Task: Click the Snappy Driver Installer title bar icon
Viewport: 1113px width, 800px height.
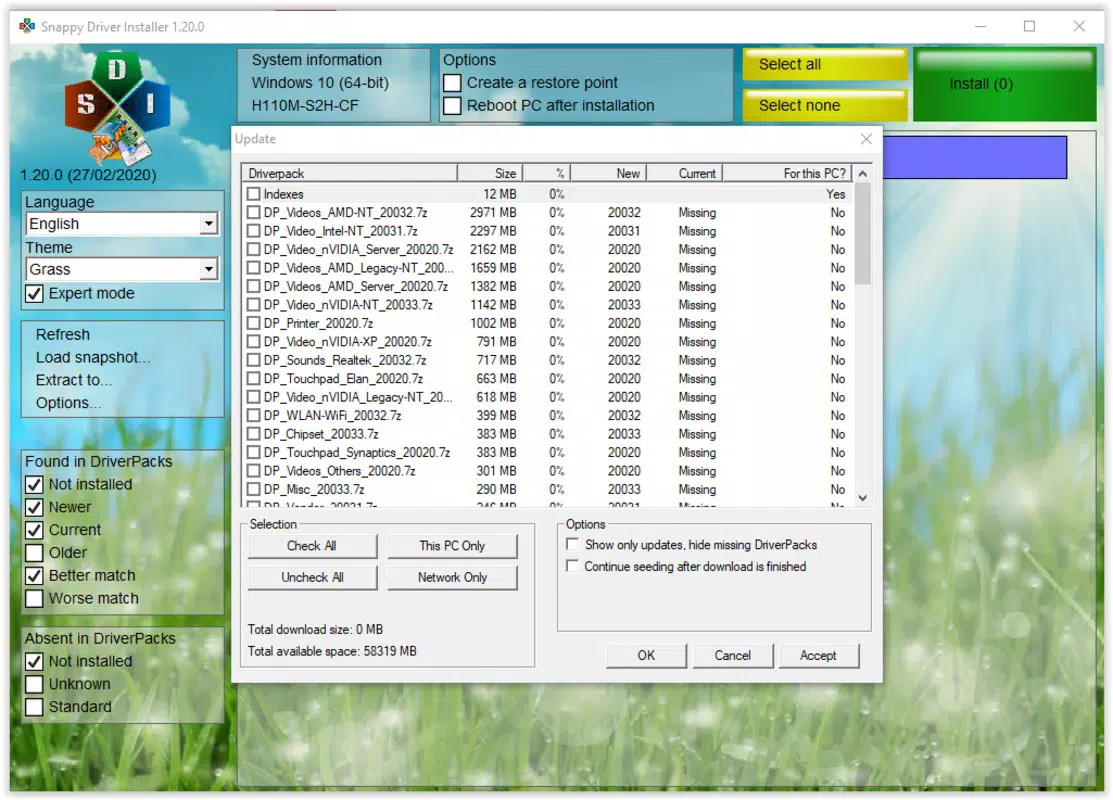Action: coord(27,26)
